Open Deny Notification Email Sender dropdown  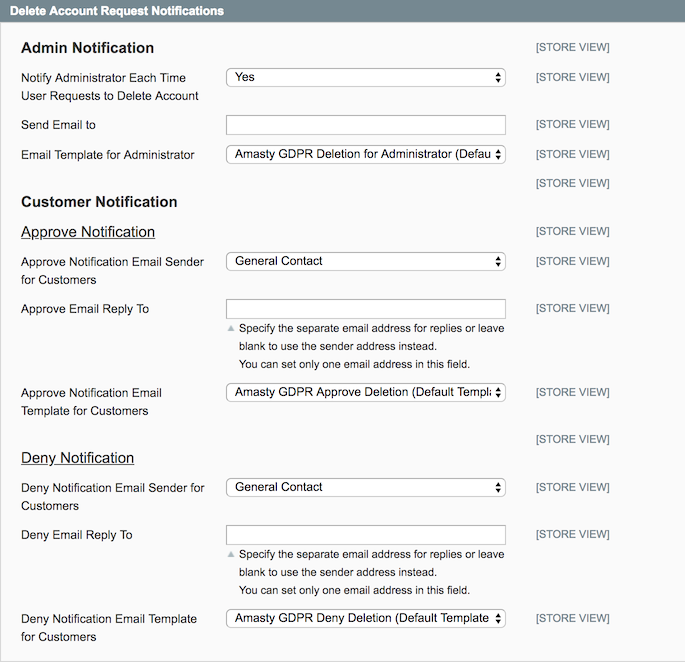click(365, 487)
